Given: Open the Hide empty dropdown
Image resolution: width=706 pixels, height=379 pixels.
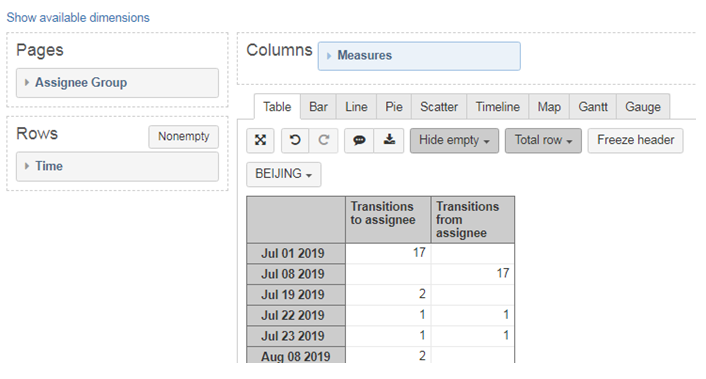Looking at the screenshot, I should coord(454,140).
